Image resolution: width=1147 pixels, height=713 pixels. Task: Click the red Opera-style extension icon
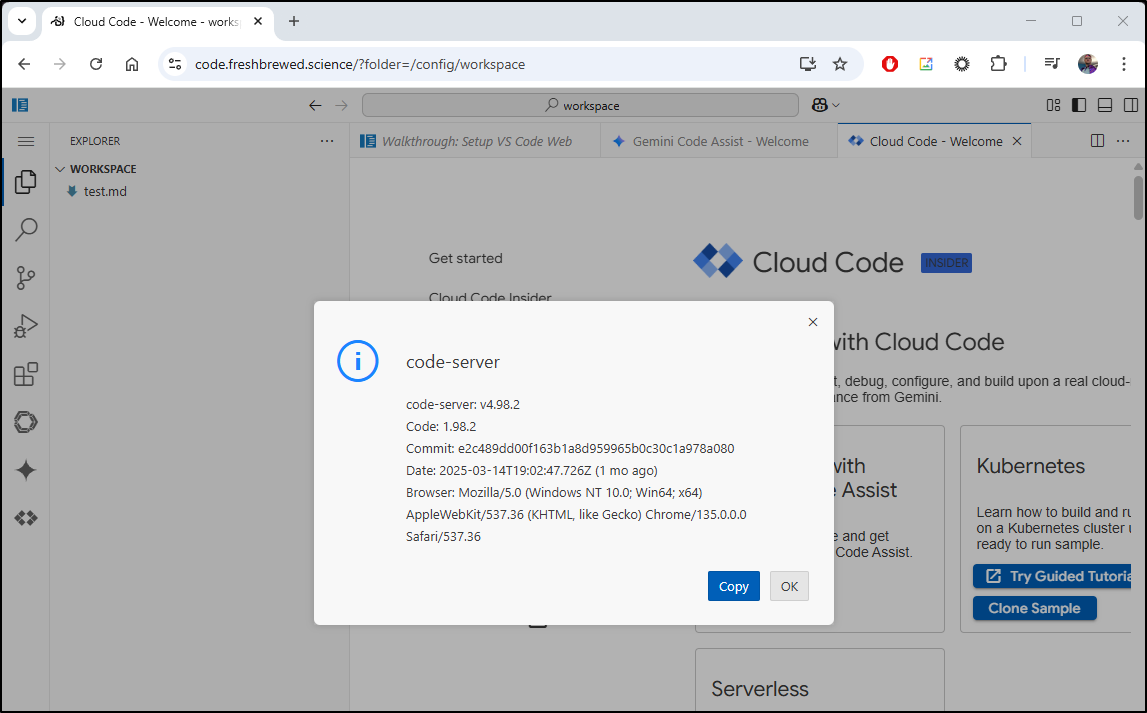(x=890, y=64)
